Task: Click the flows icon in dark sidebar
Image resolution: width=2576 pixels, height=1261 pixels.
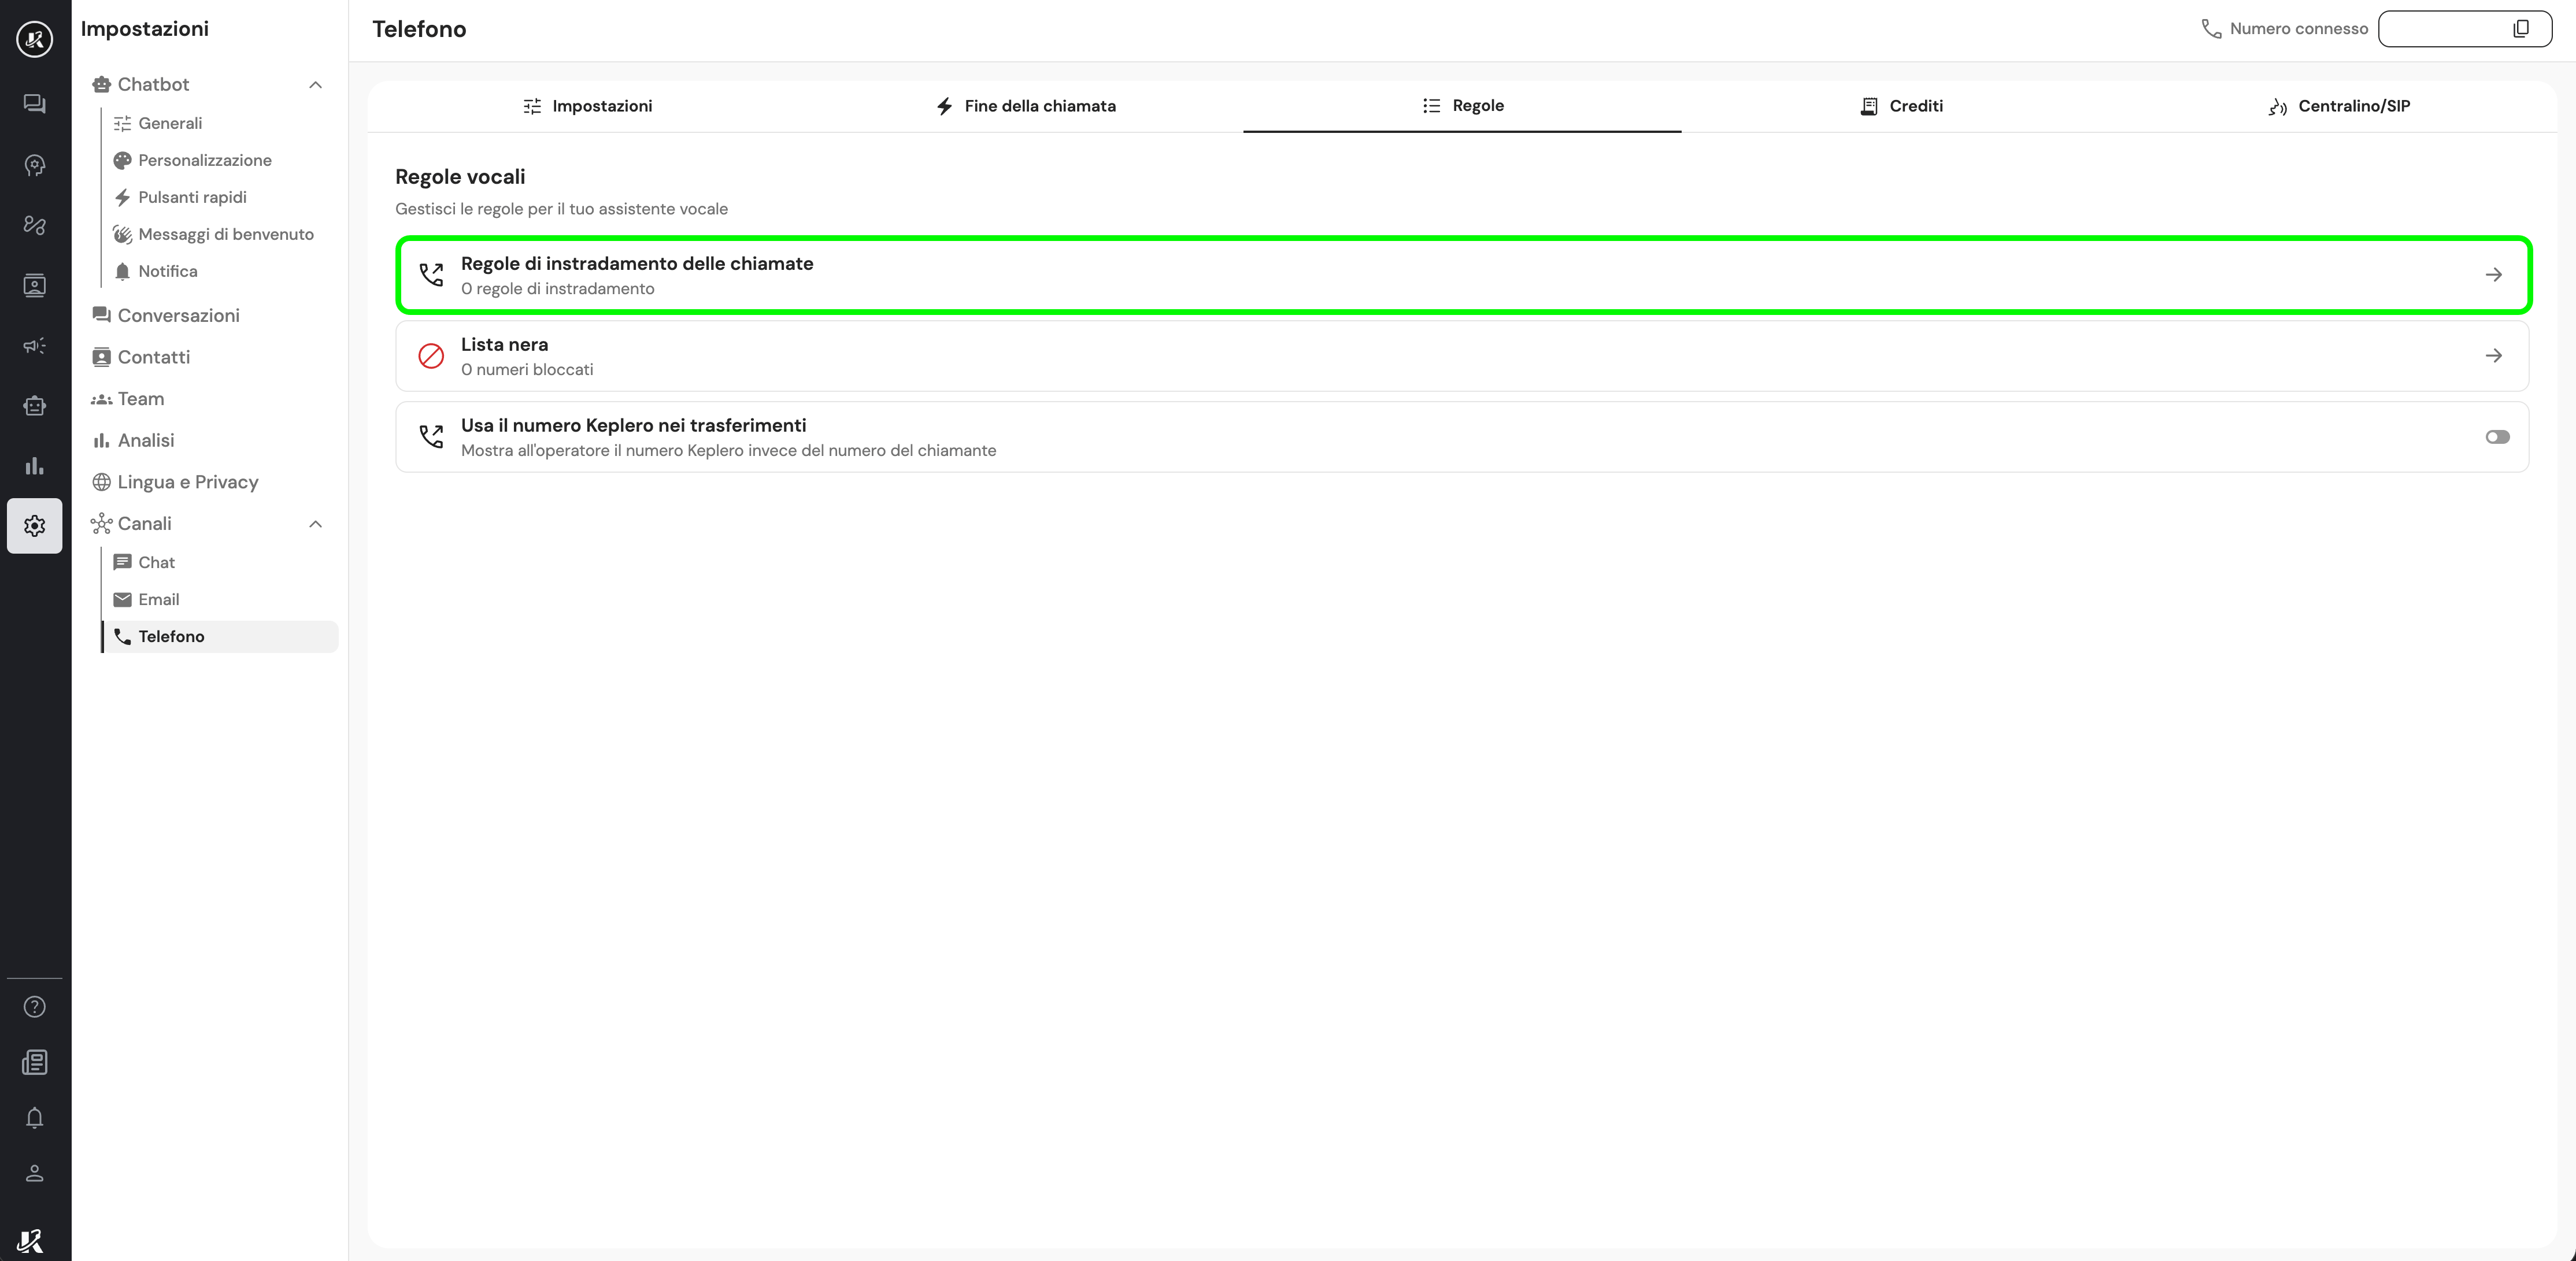Action: pyautogui.click(x=35, y=225)
